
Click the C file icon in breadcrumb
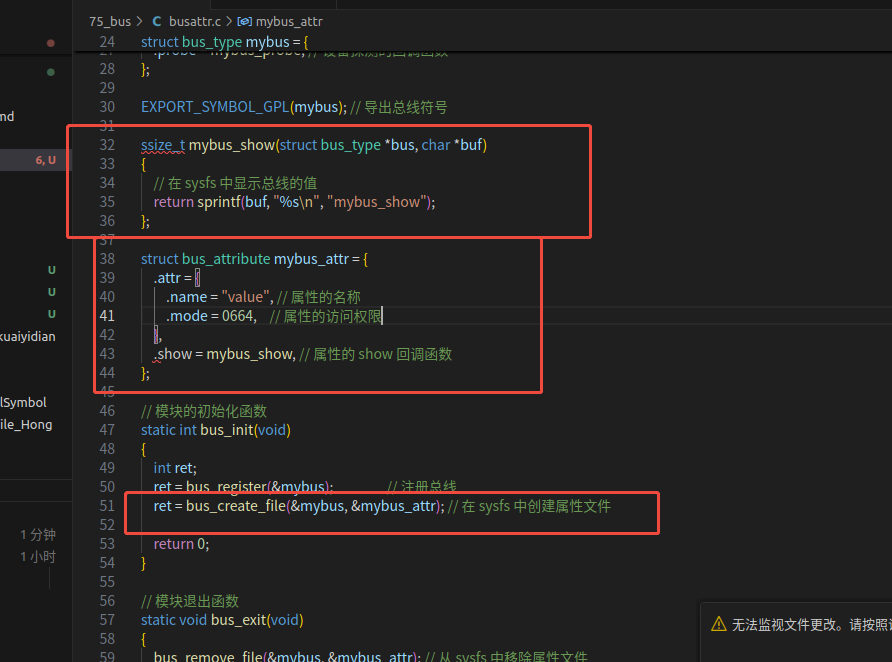[156, 22]
